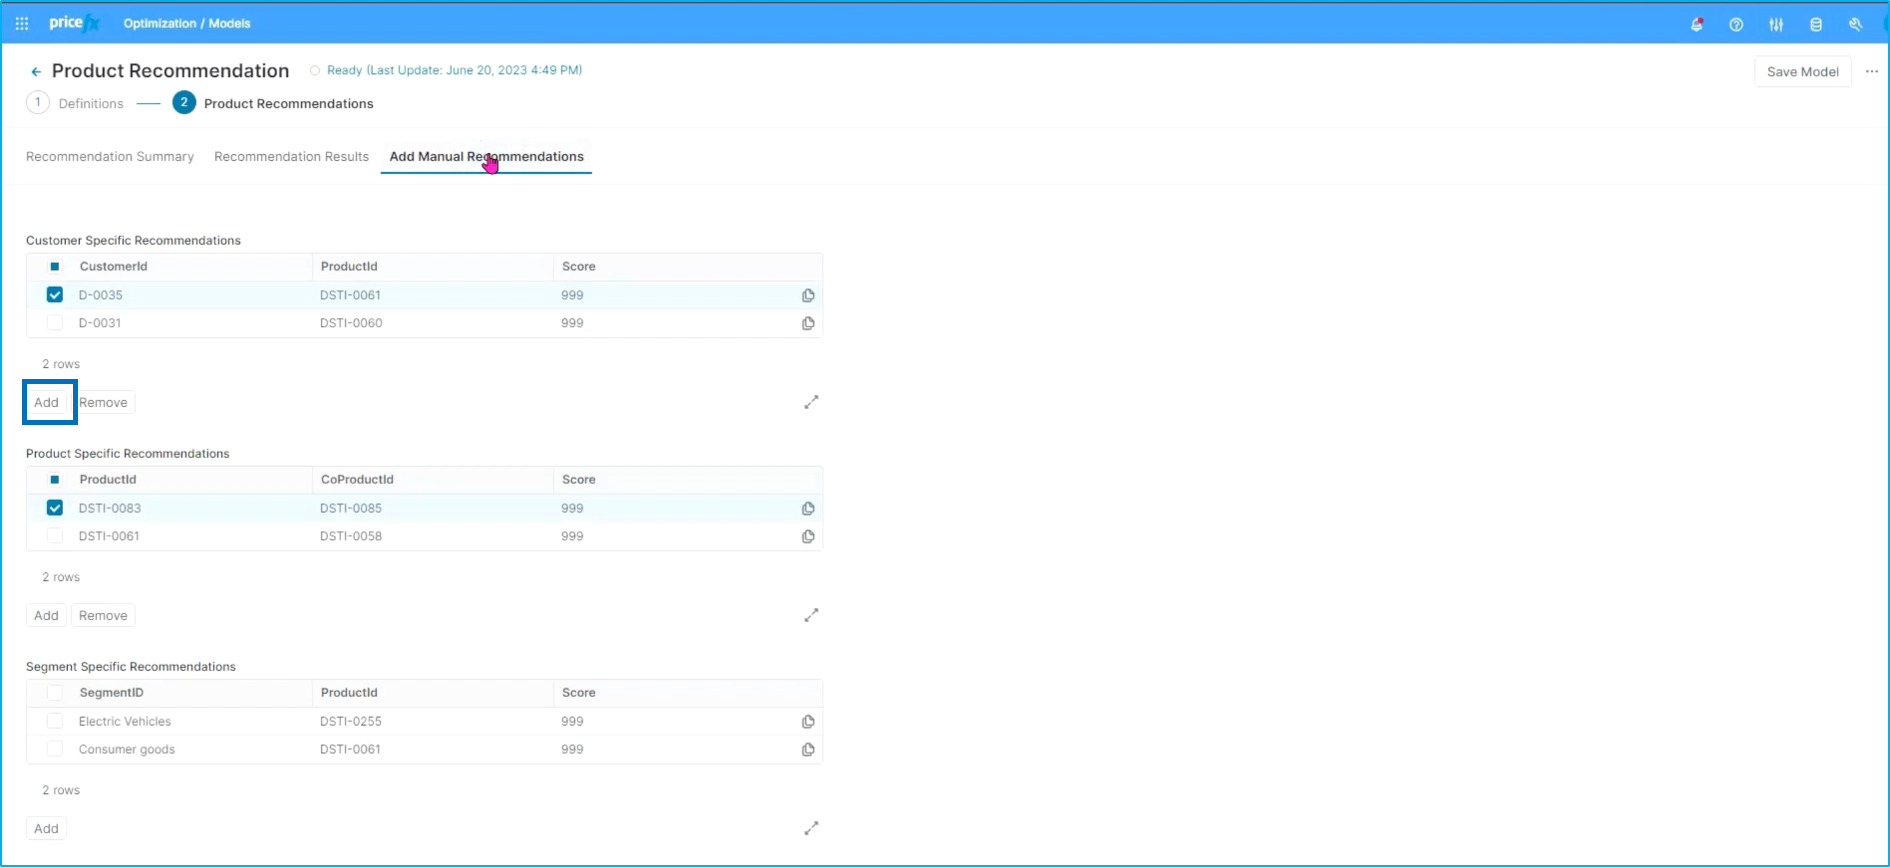The width and height of the screenshot is (1890, 868).
Task: Open the three-dot menu beside Save Model
Action: [x=1872, y=71]
